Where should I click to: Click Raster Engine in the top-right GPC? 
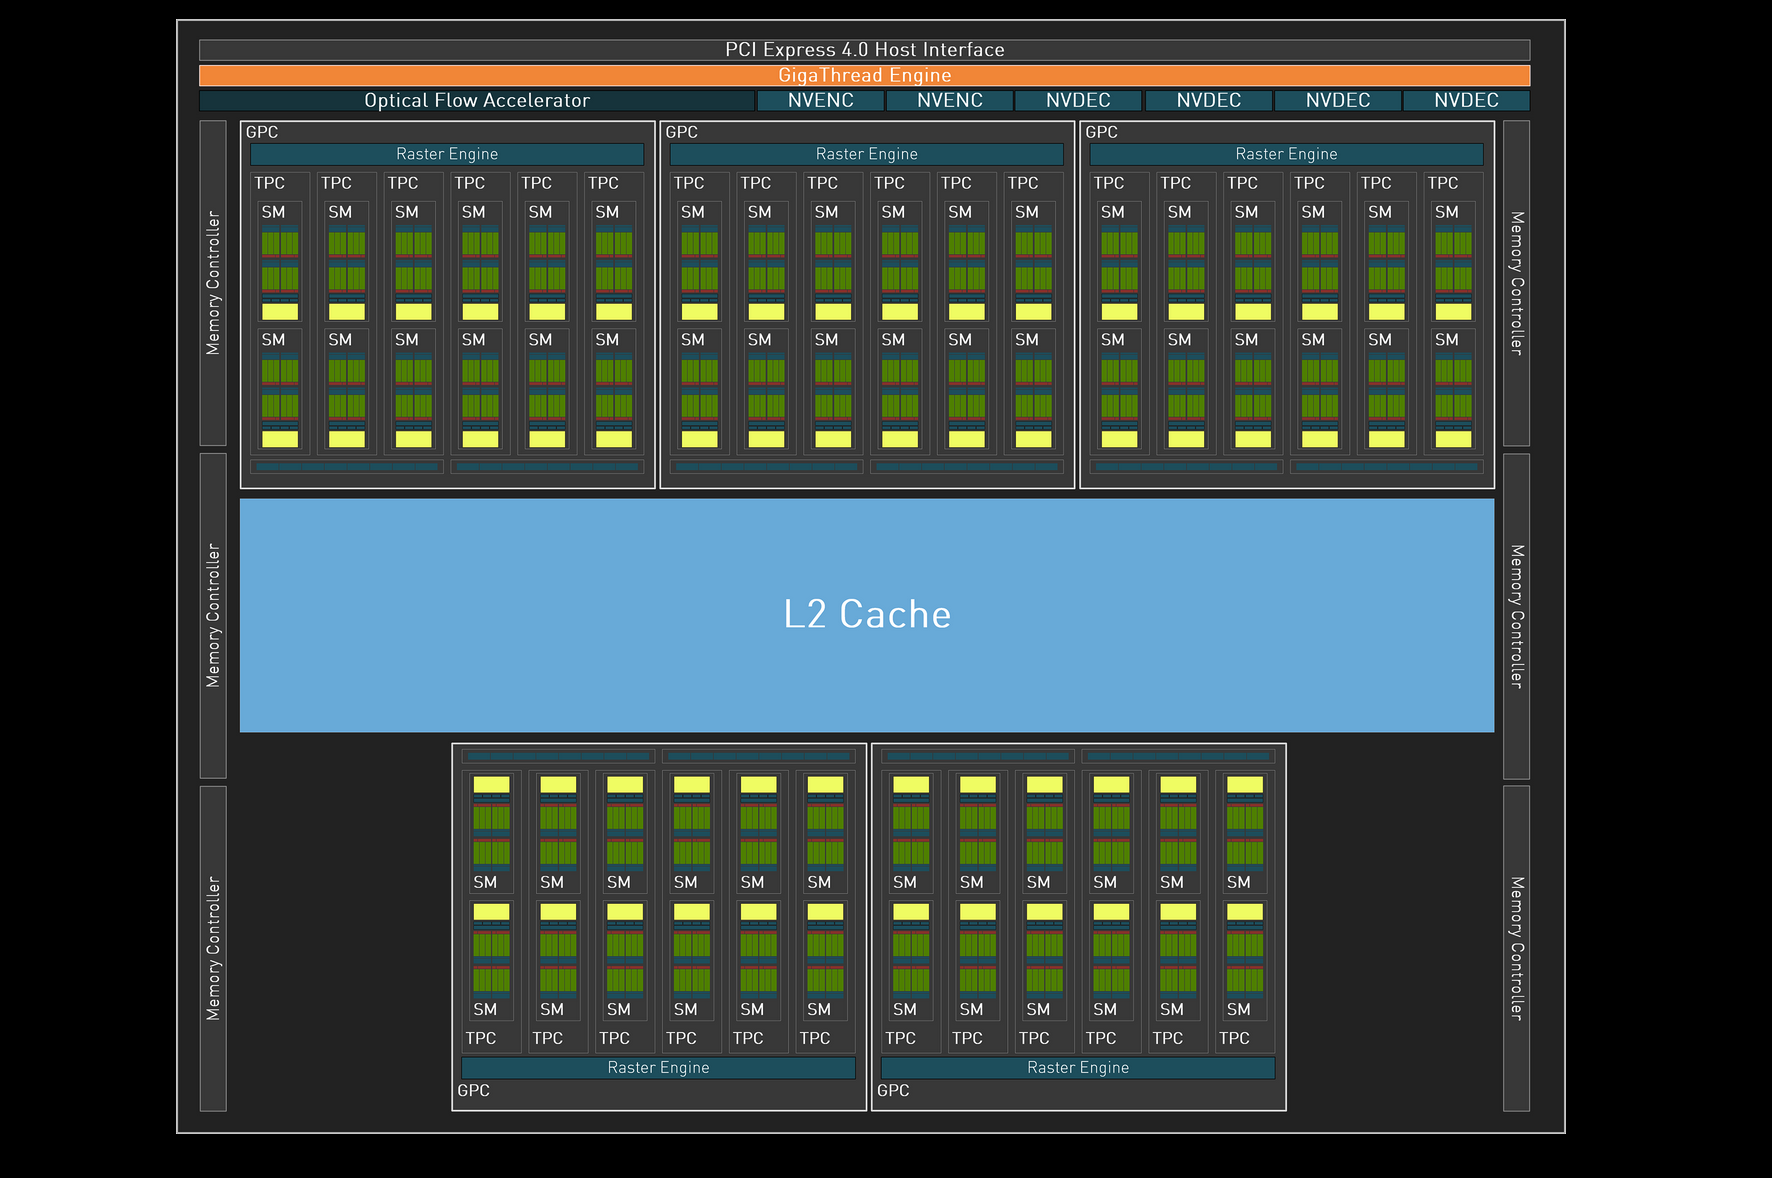pyautogui.click(x=1287, y=154)
